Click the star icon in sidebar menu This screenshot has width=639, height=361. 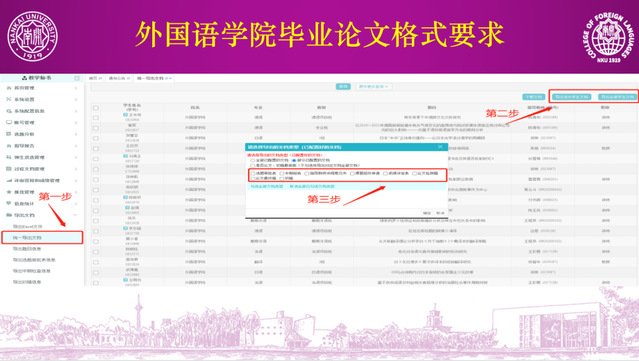click(x=9, y=192)
